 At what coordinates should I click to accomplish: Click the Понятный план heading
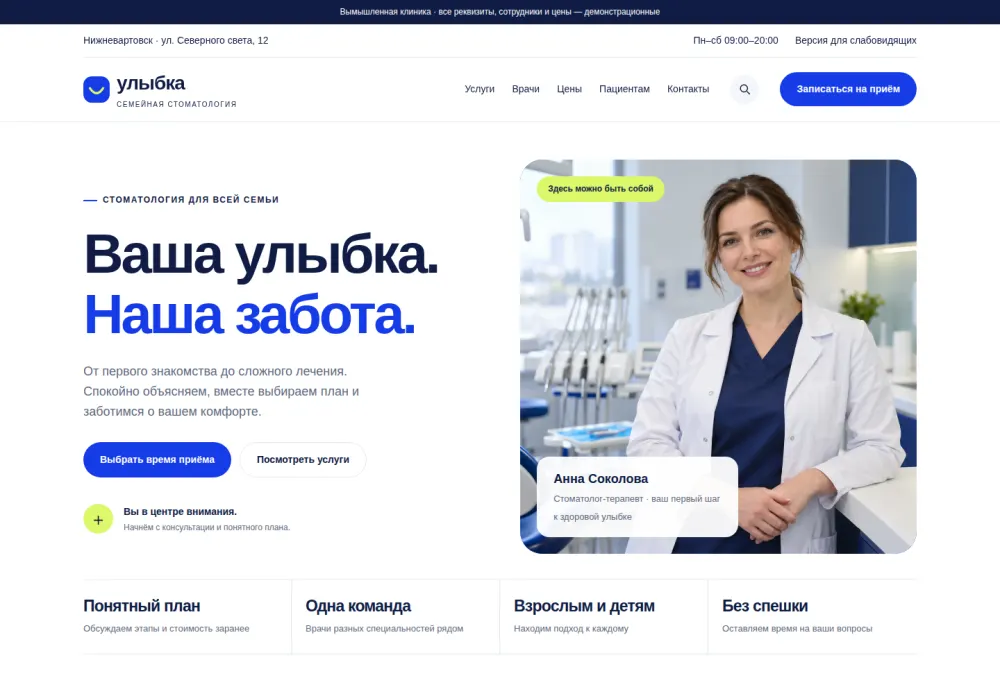pos(142,606)
